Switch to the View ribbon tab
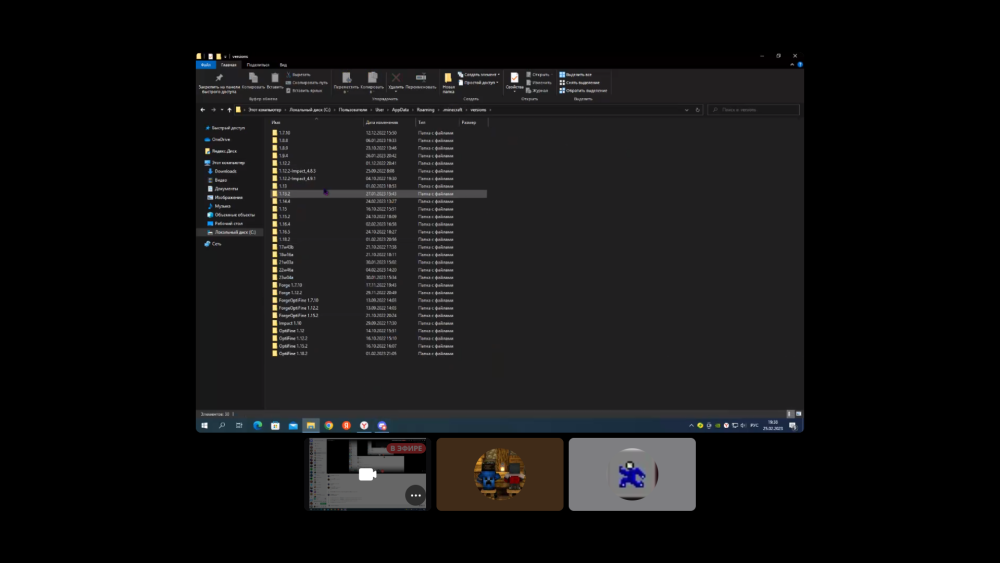The height and width of the screenshot is (563, 1000). 283,65
